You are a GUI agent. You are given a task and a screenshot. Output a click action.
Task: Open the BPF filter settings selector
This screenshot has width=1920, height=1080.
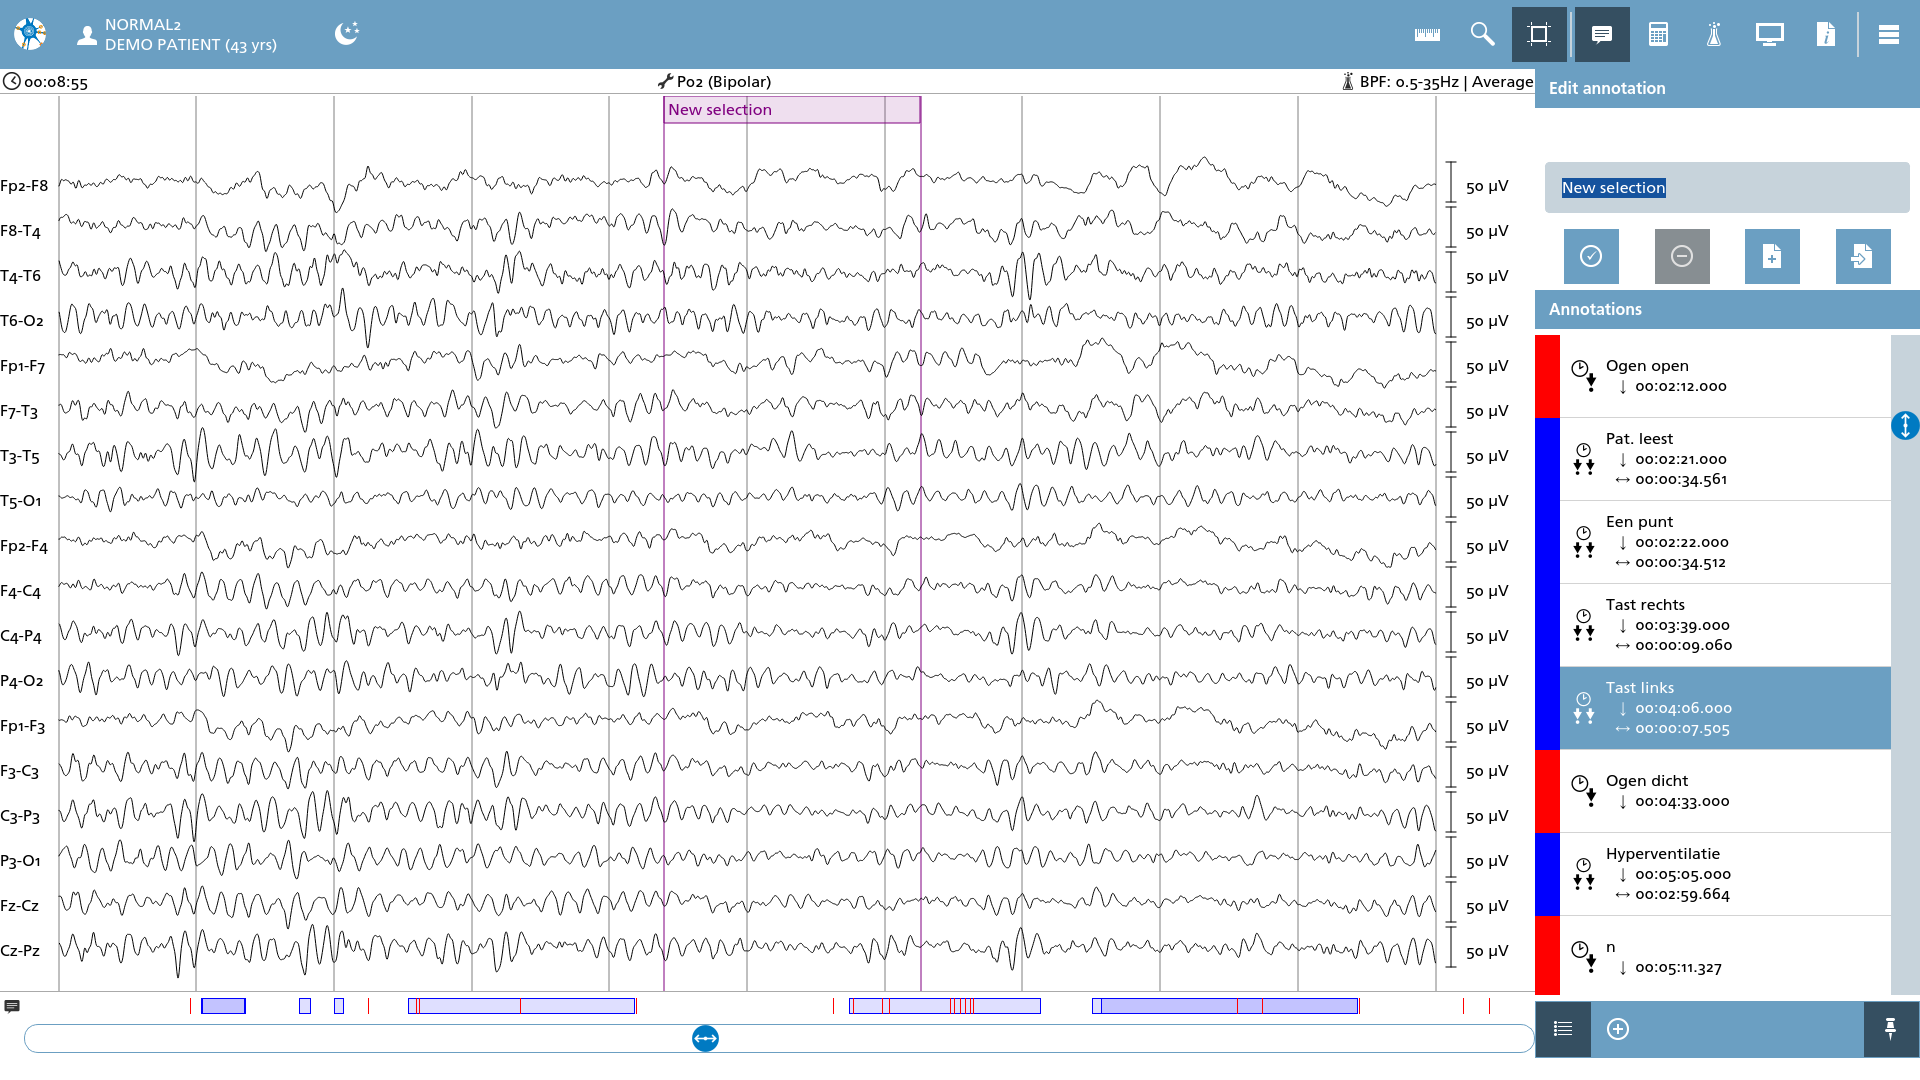(1437, 82)
